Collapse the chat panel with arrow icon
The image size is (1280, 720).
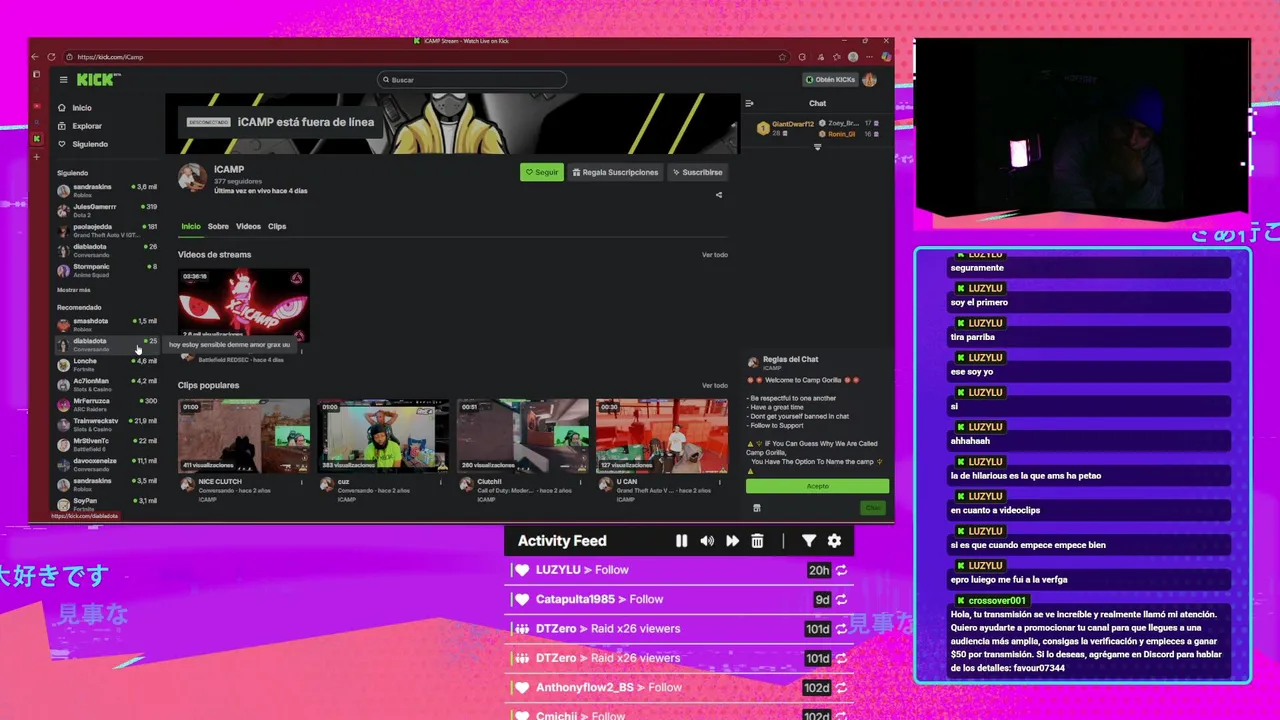coord(750,103)
